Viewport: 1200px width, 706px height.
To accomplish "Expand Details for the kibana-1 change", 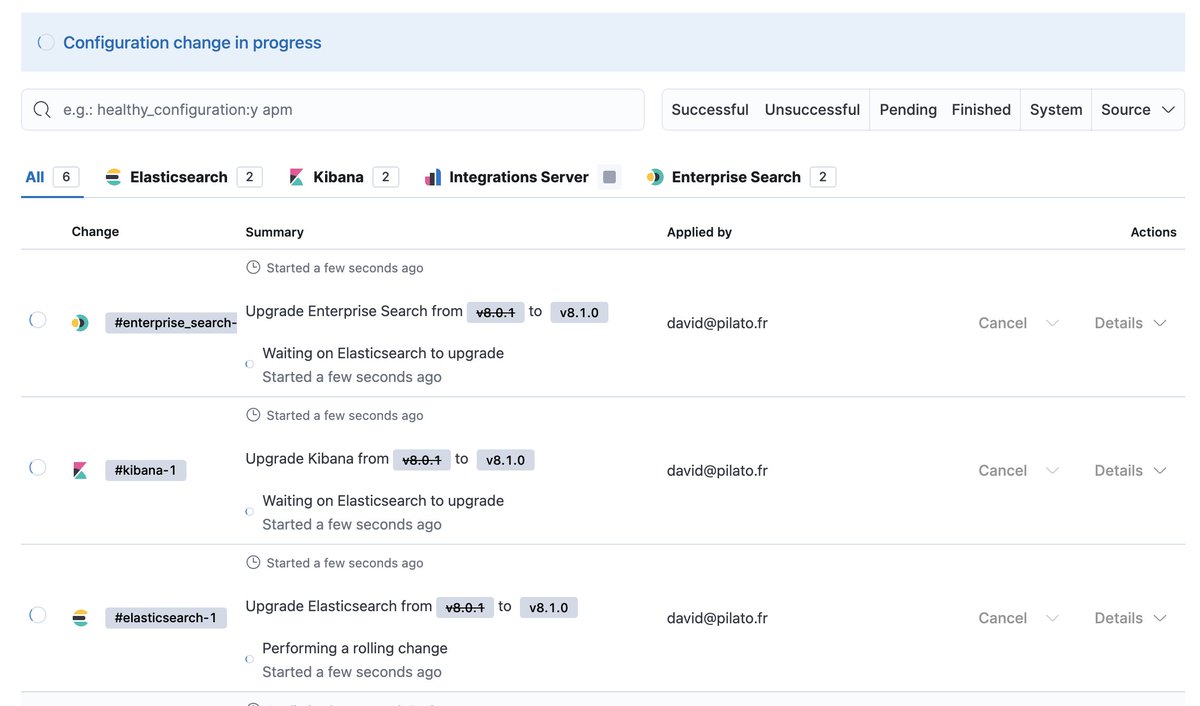I will tap(1131, 471).
